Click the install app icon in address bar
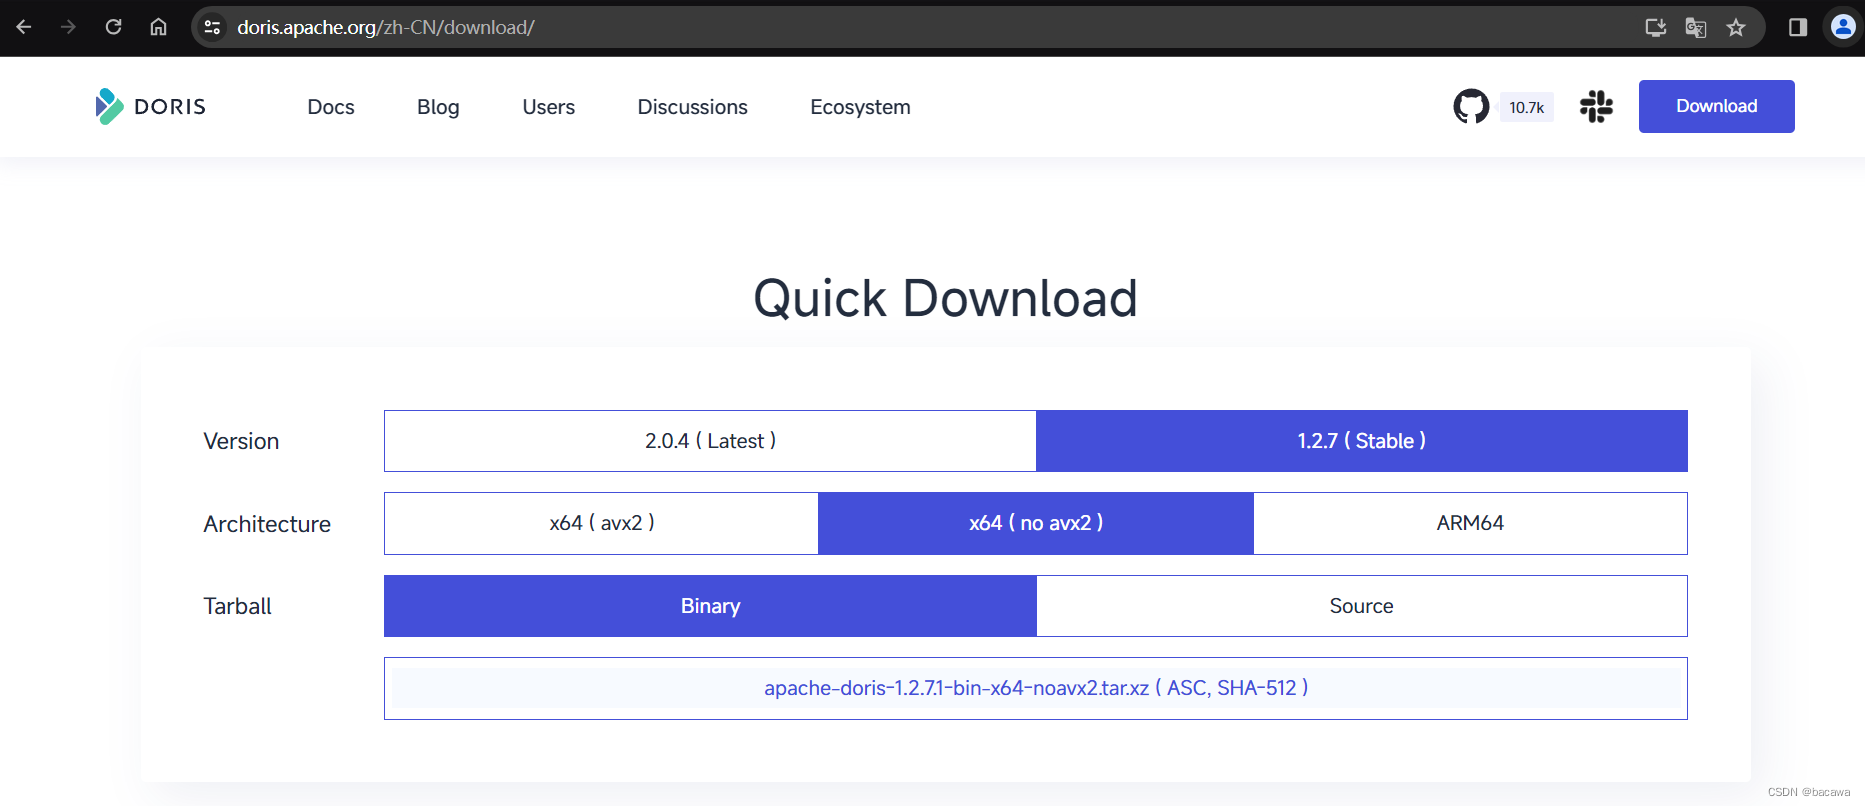 pyautogui.click(x=1656, y=27)
